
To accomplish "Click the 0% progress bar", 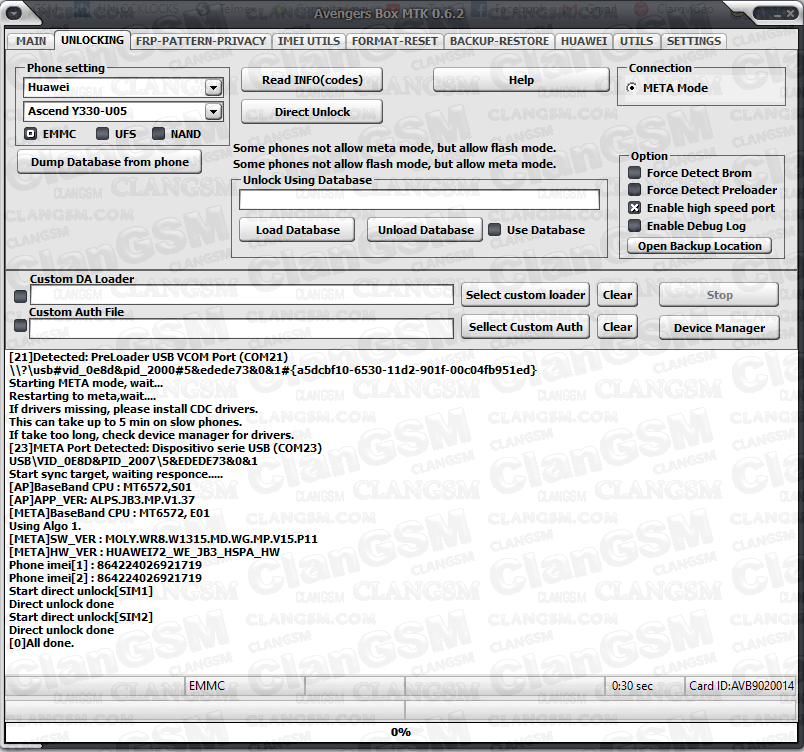I will [x=401, y=731].
